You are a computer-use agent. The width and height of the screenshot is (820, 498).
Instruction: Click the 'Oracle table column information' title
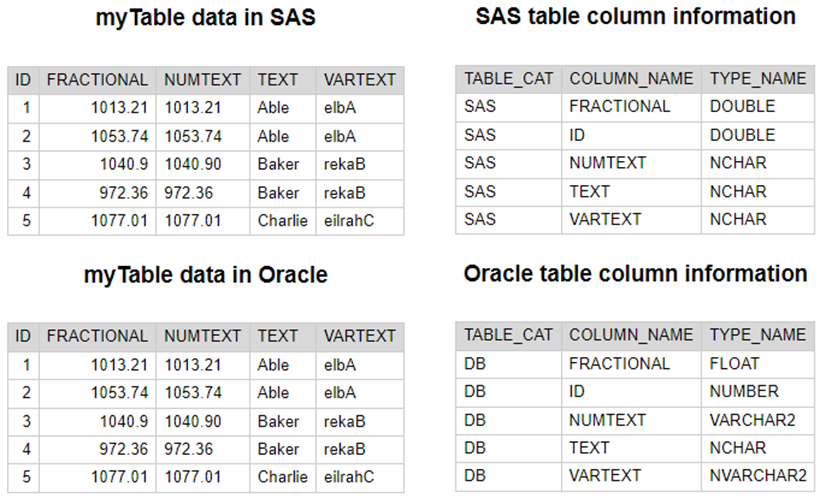point(635,274)
